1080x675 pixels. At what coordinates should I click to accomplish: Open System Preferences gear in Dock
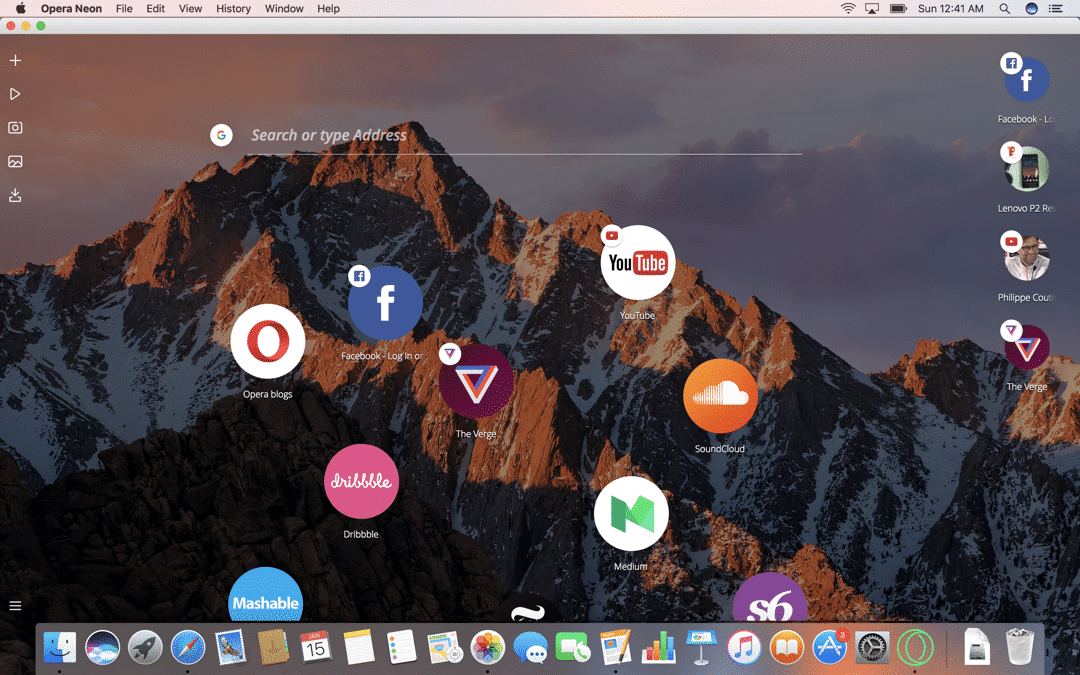pyautogui.click(x=872, y=647)
